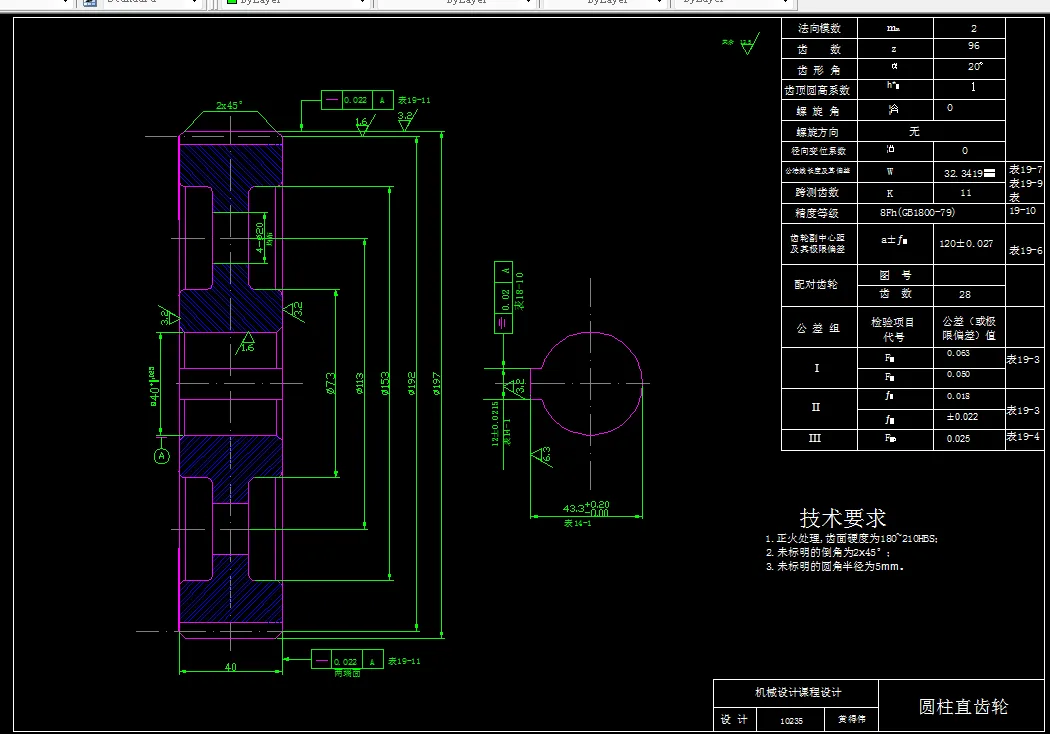Click the '螺旋方向' label
This screenshot has height=734, width=1050.
coord(817,131)
